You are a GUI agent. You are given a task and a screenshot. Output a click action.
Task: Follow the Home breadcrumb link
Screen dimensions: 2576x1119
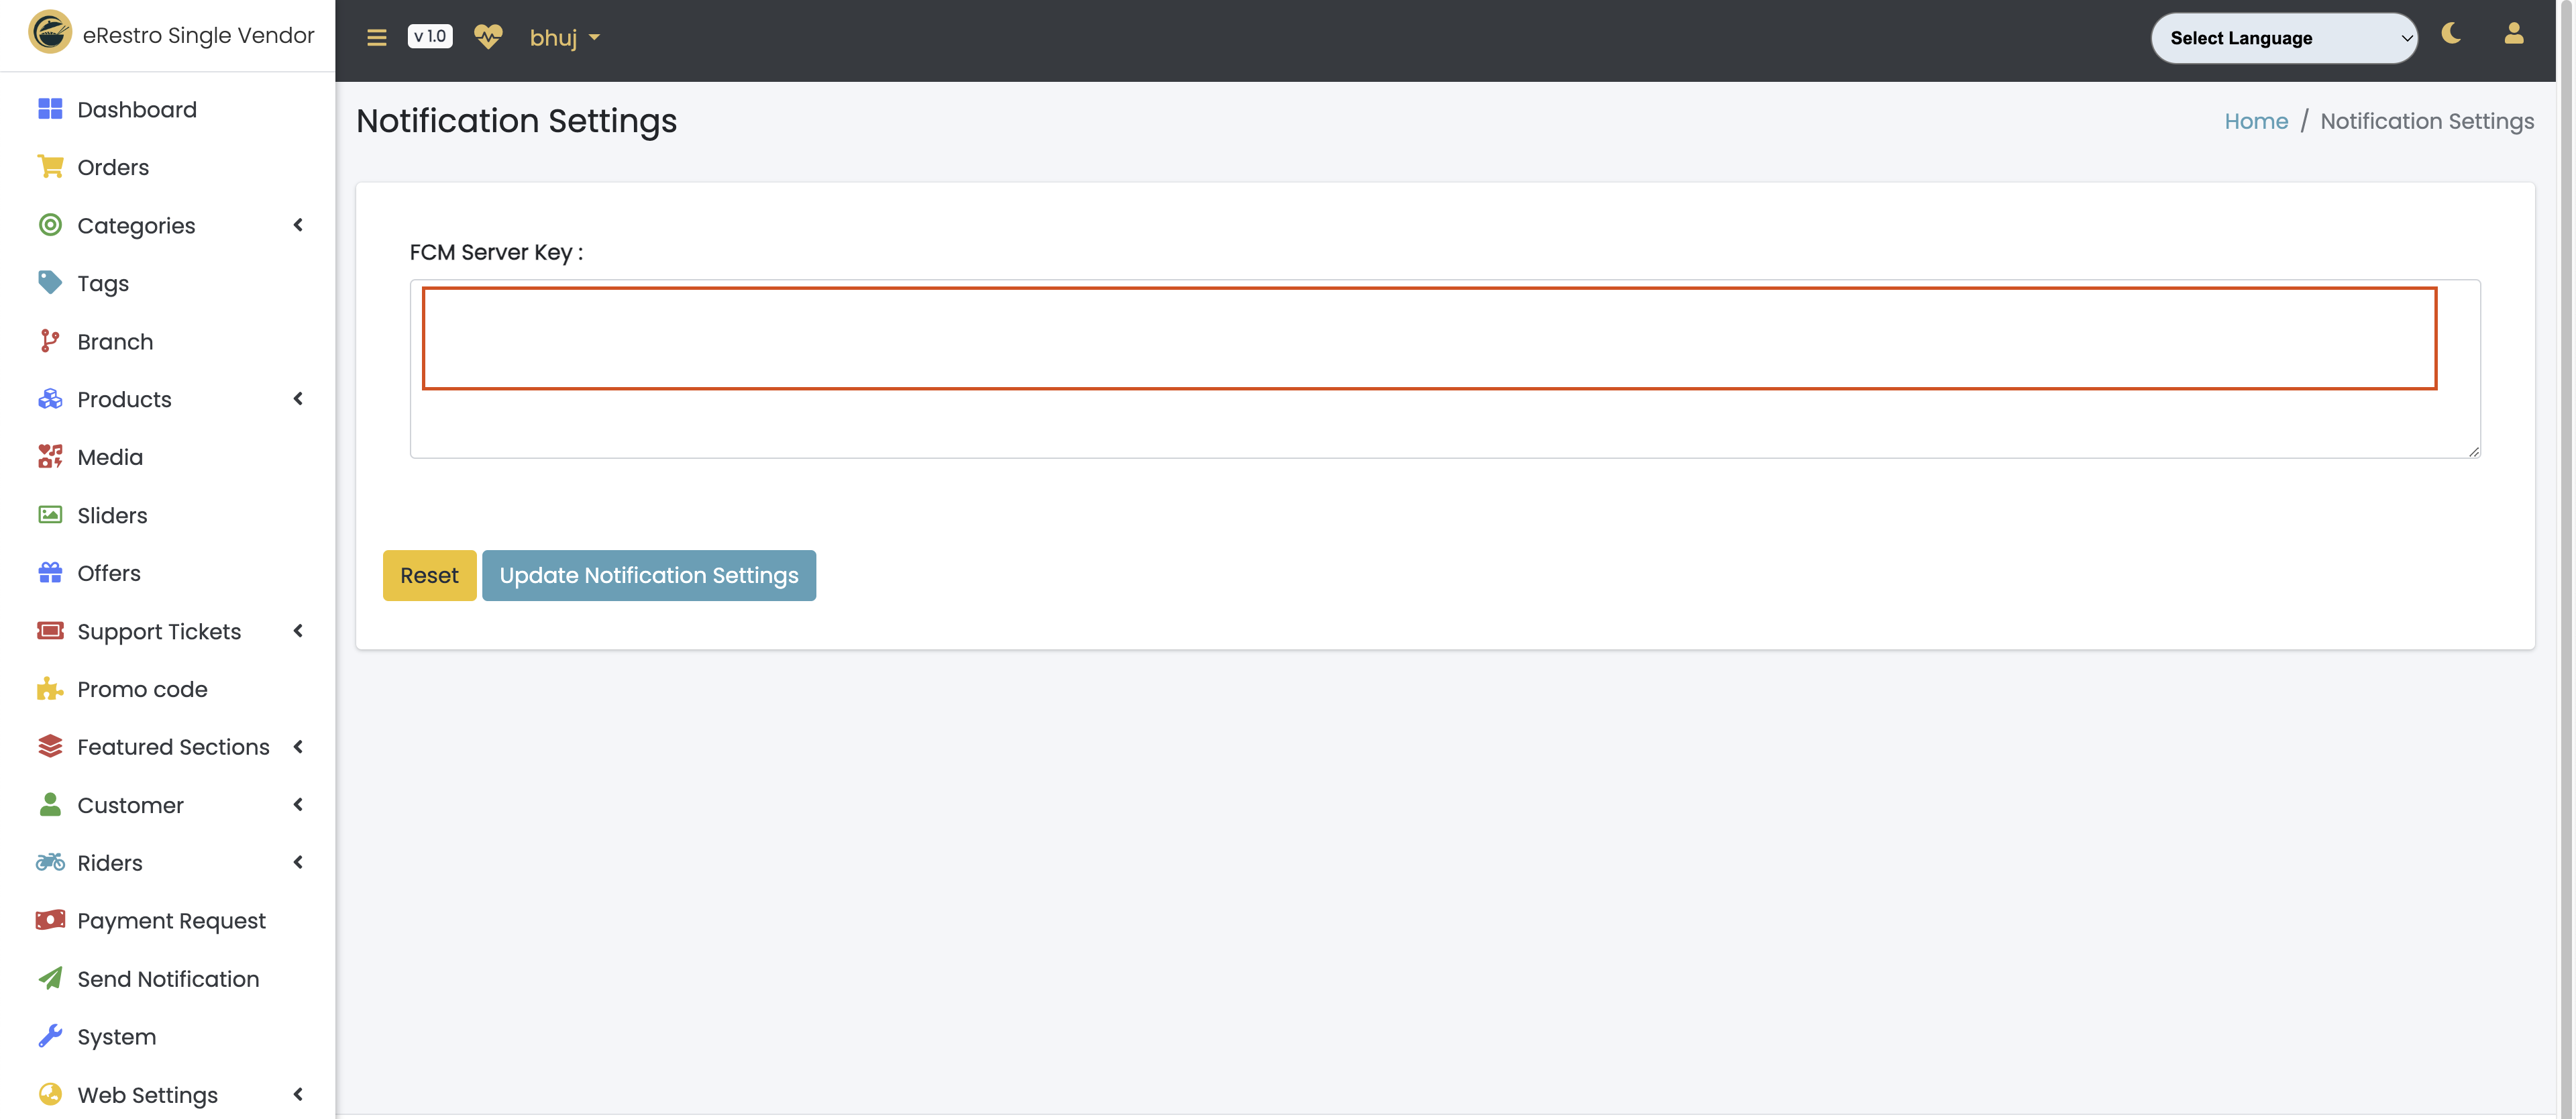2256,121
